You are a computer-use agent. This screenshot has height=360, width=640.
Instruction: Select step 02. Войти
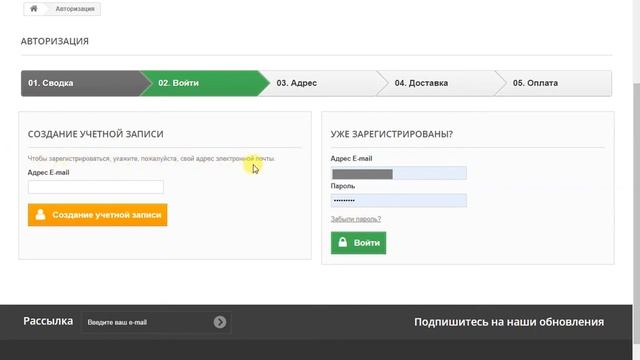(x=204, y=83)
